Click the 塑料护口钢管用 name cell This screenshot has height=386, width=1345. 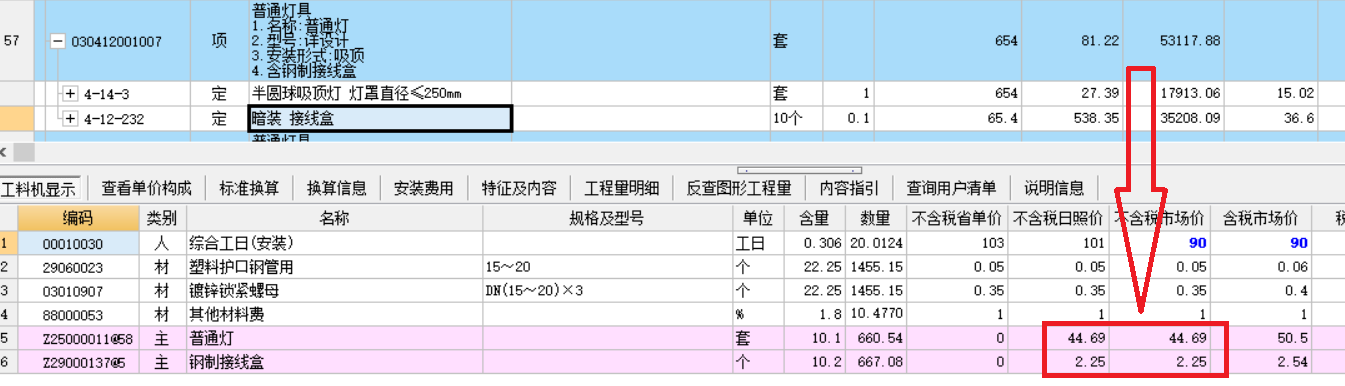(335, 266)
